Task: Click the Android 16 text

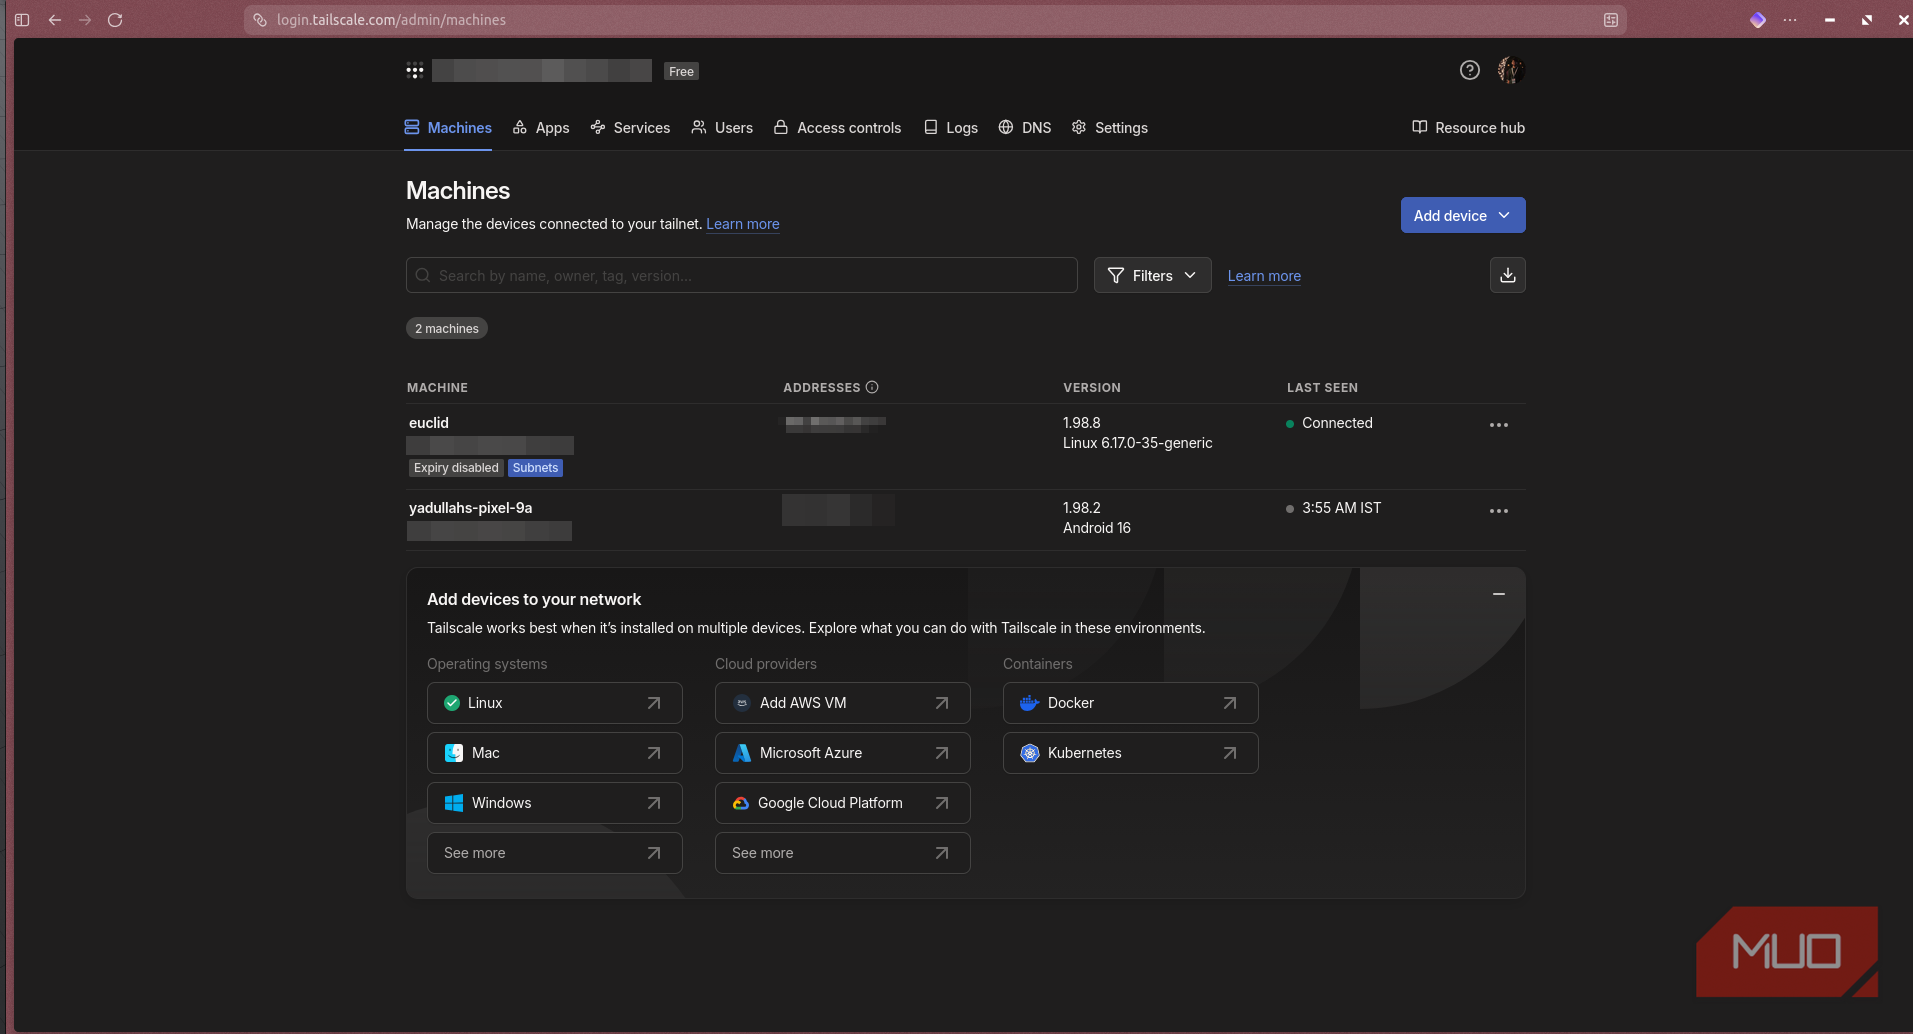Action: pyautogui.click(x=1096, y=528)
